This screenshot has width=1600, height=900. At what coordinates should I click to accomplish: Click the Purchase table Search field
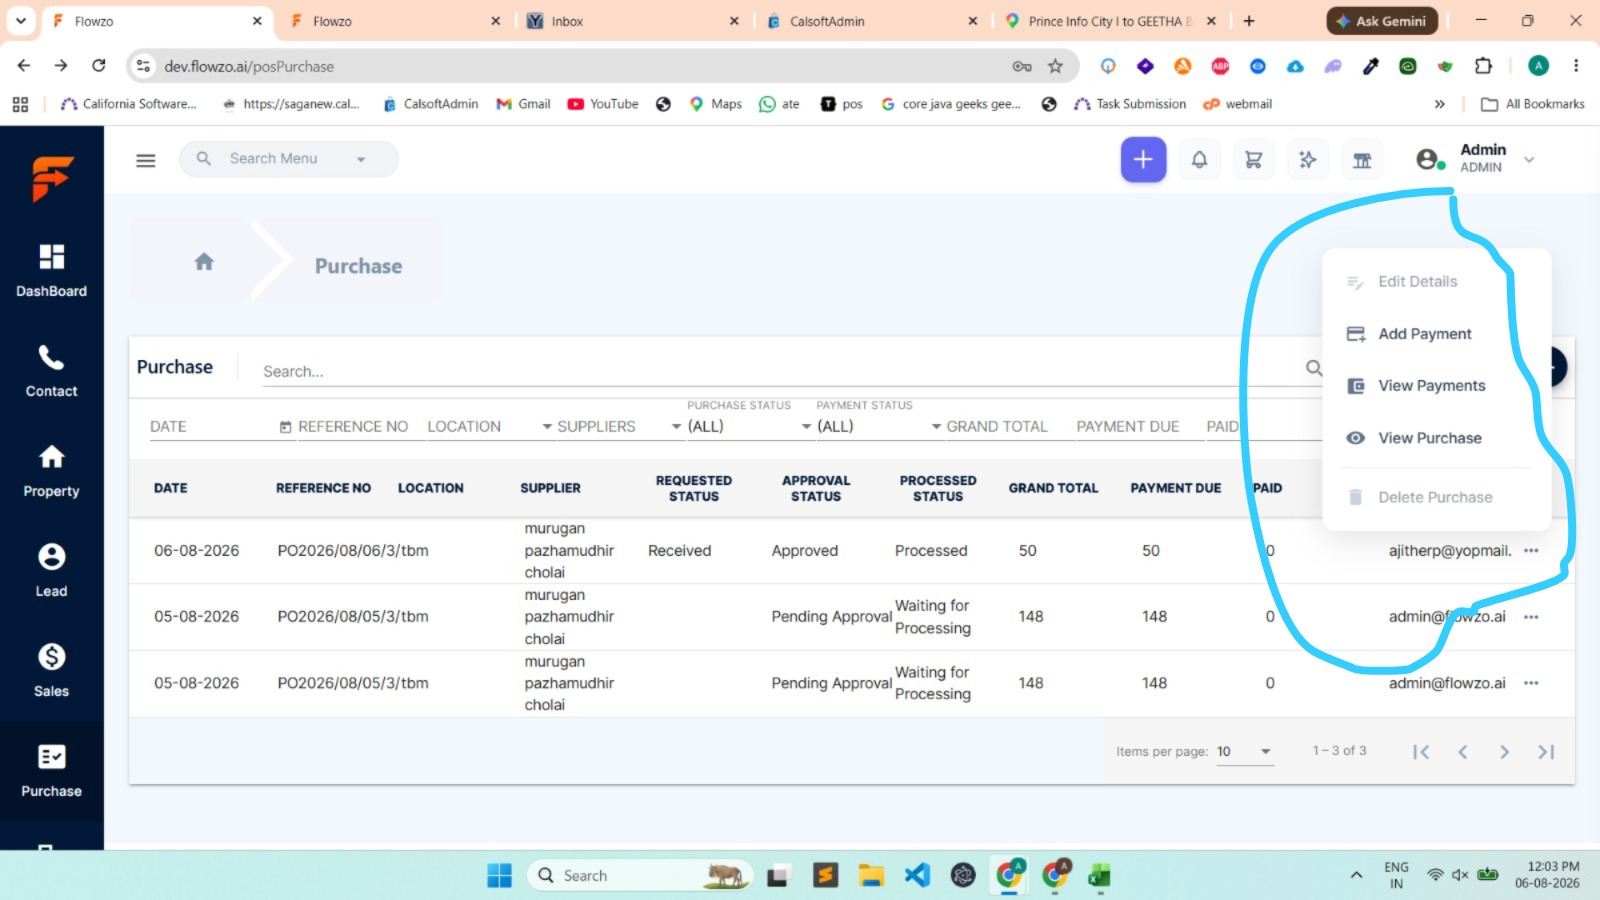click(780, 371)
